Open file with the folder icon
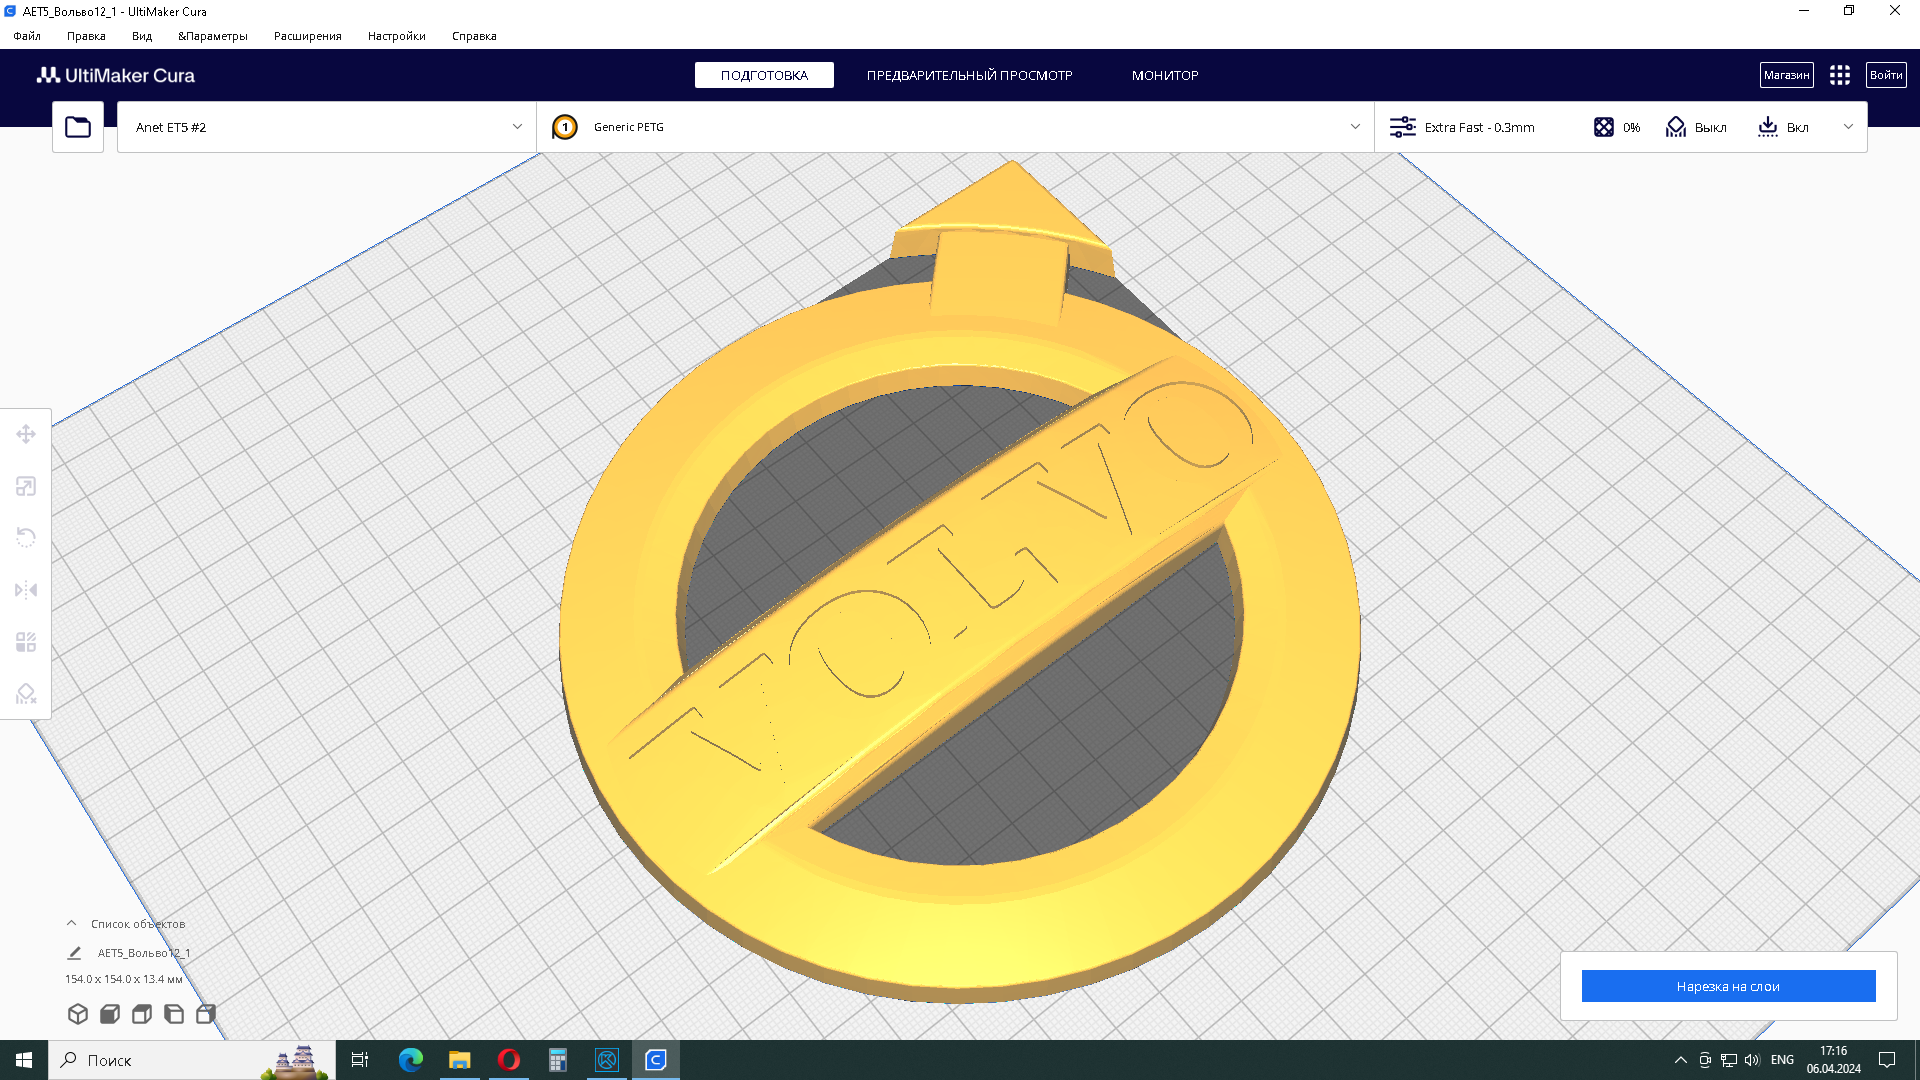 point(78,127)
